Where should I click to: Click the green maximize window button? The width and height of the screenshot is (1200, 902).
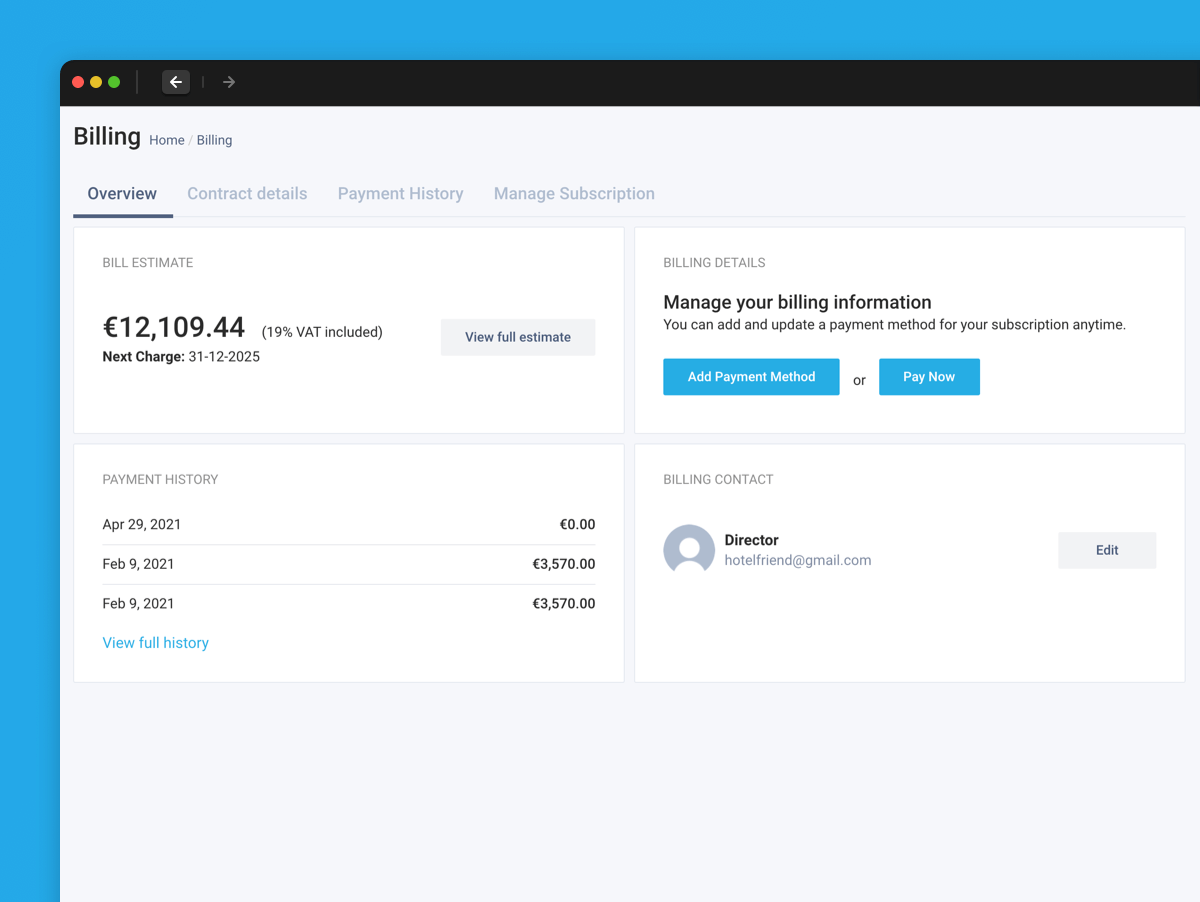[114, 82]
